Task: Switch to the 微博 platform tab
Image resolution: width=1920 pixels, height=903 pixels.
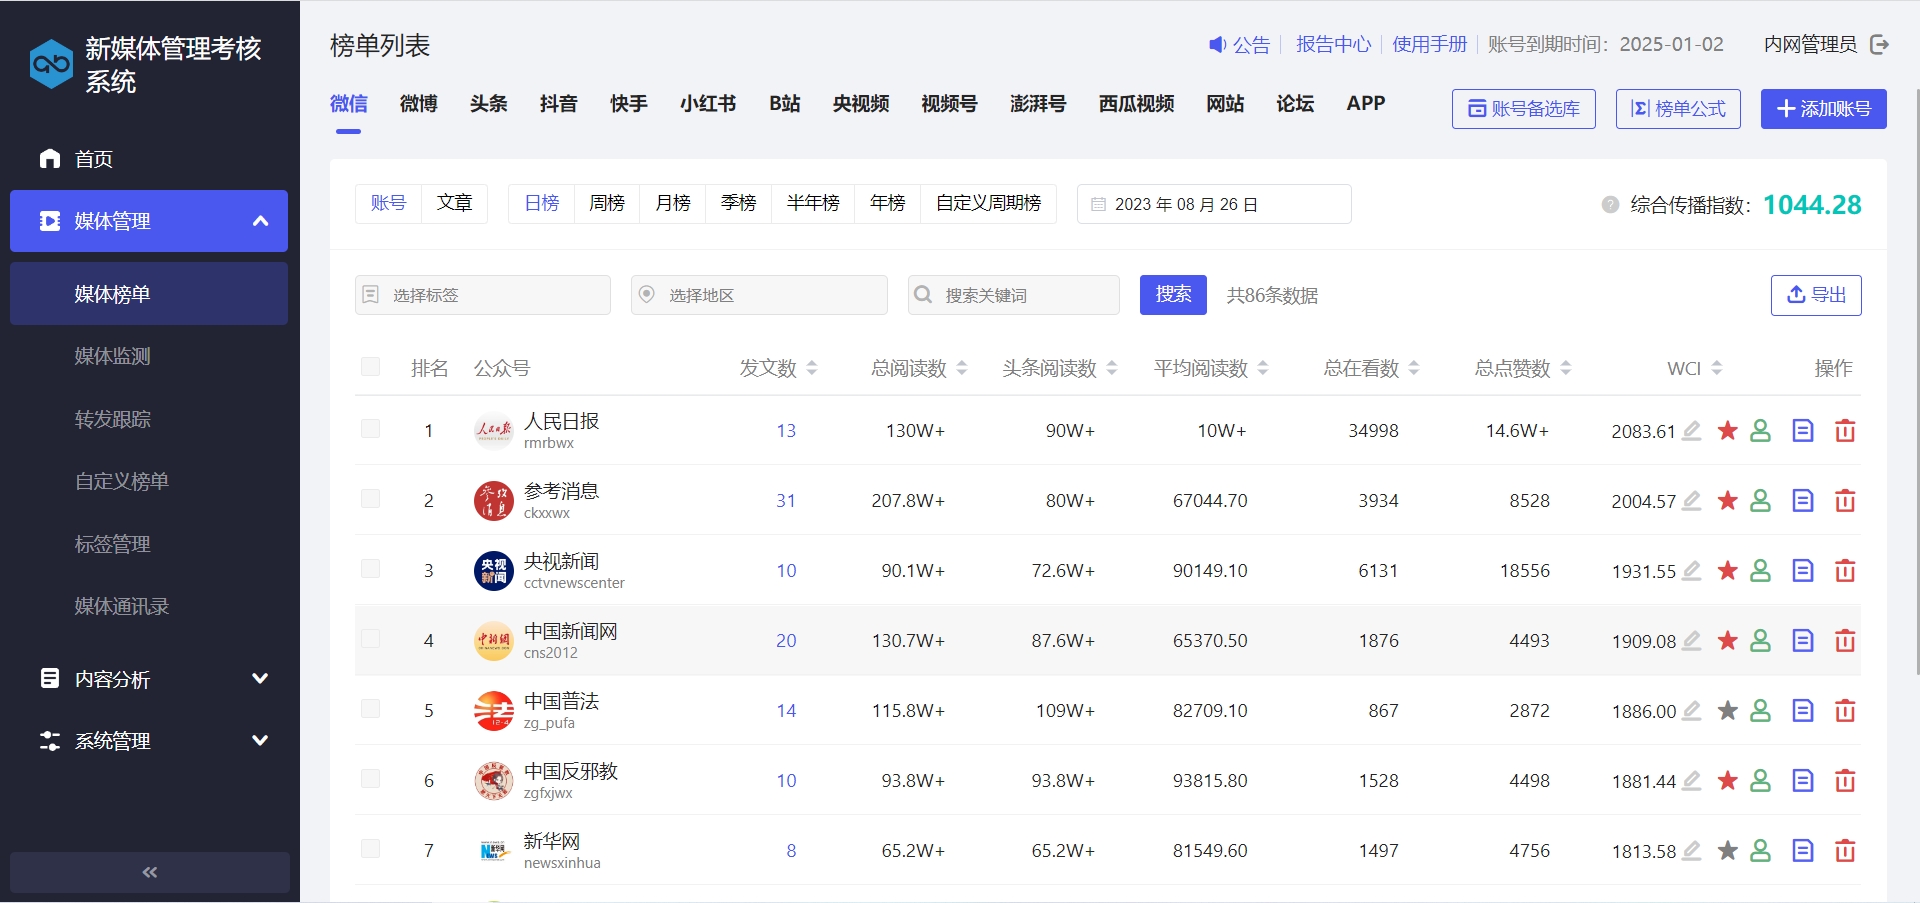Action: [x=418, y=104]
